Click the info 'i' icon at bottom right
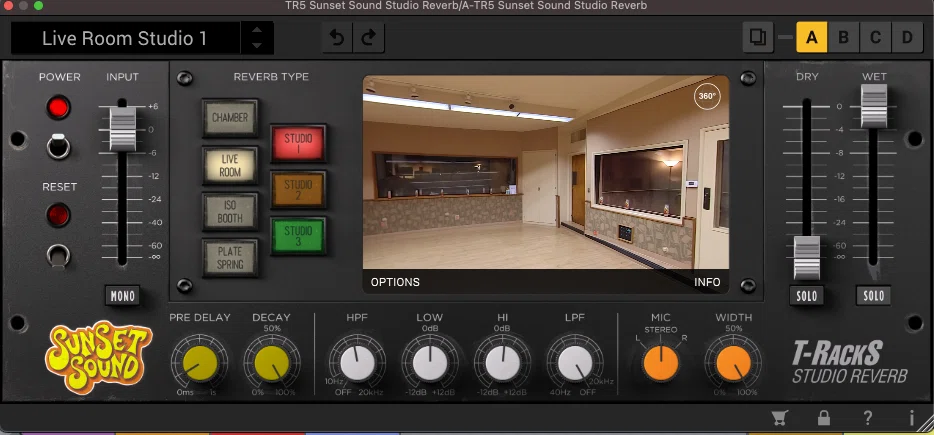The height and width of the screenshot is (435, 934). (912, 418)
